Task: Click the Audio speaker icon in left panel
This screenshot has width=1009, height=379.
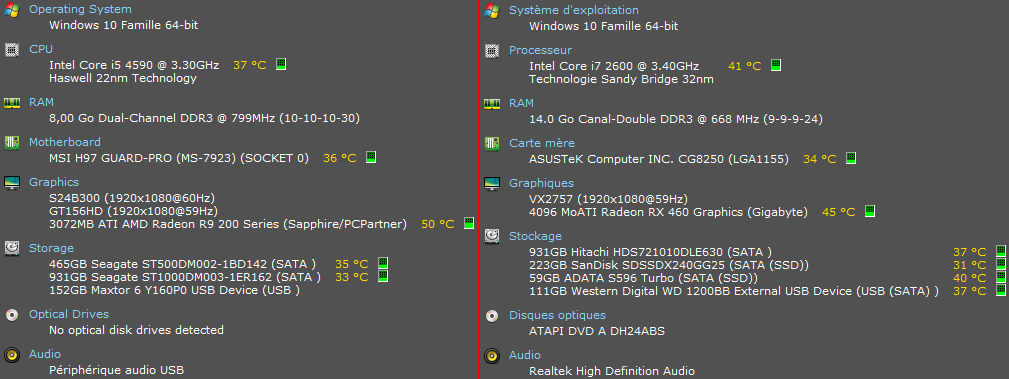Action: 12,355
